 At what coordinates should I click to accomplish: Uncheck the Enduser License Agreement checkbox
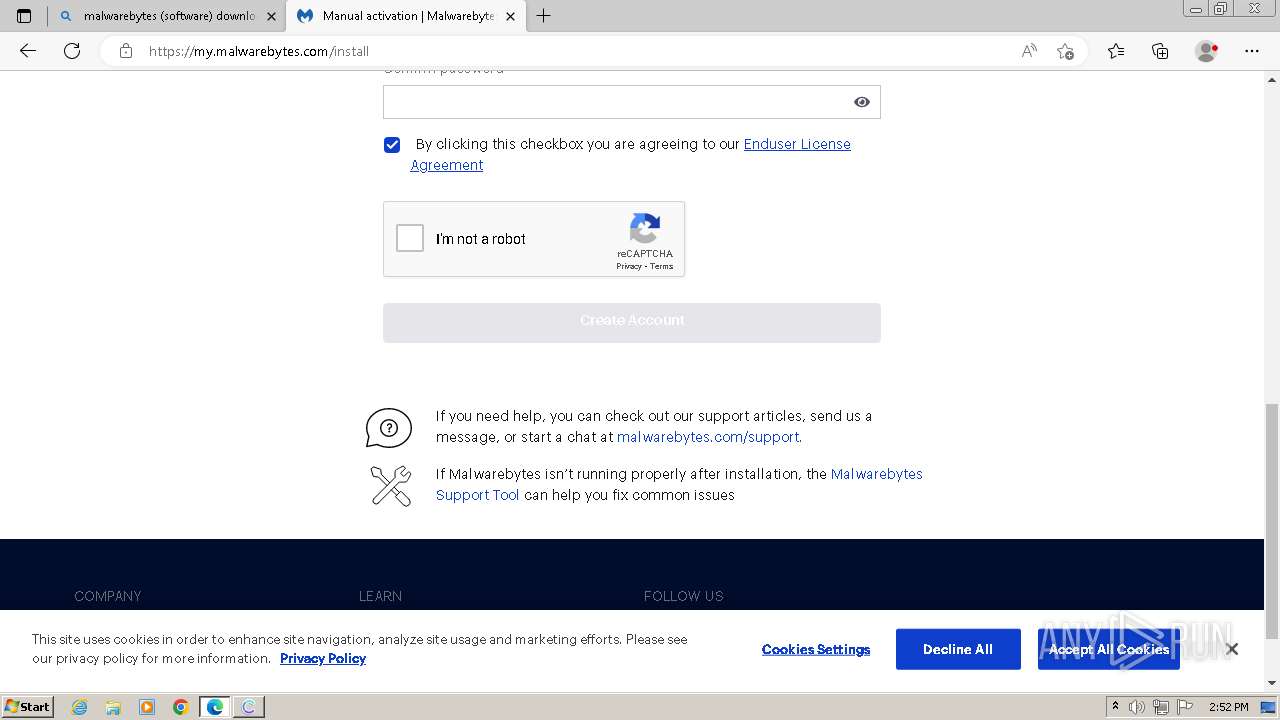(x=392, y=145)
